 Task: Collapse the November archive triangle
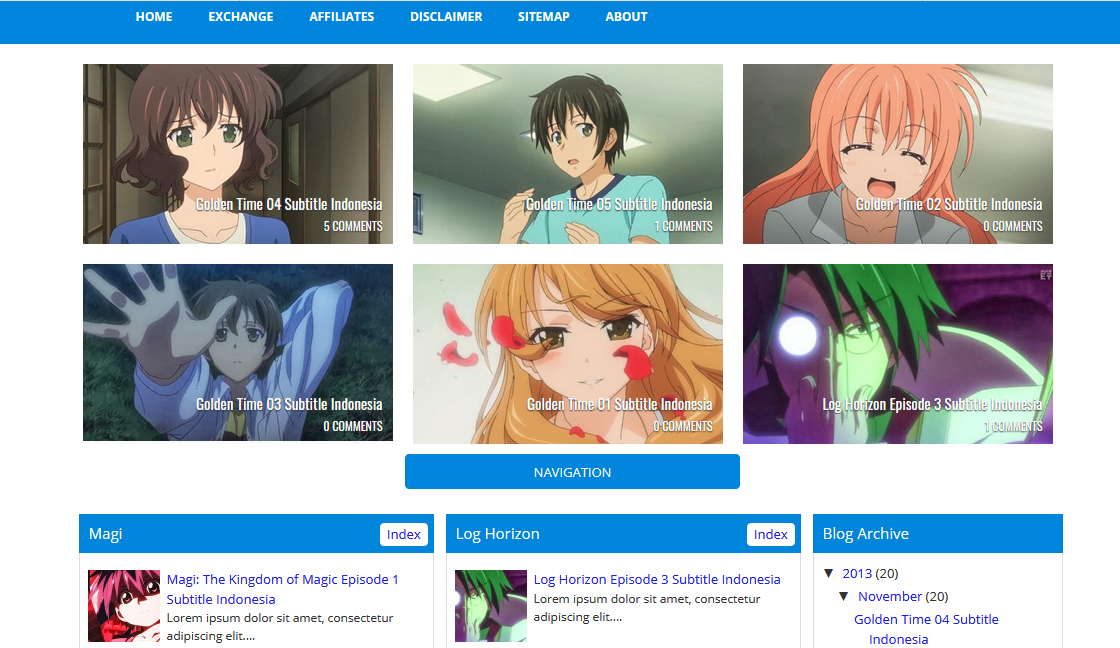844,597
